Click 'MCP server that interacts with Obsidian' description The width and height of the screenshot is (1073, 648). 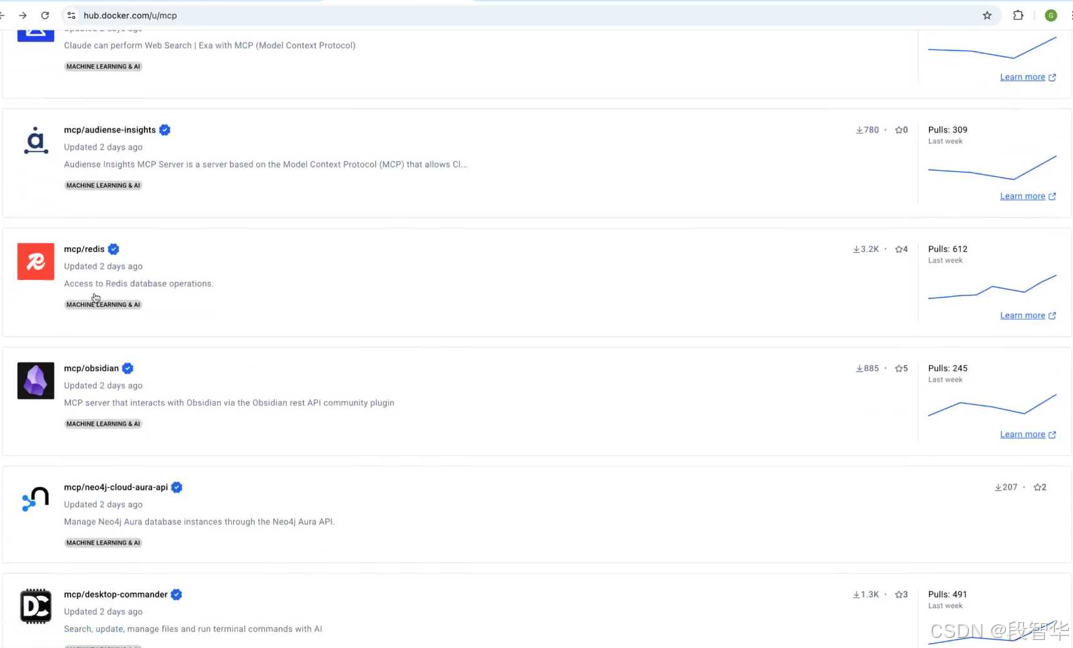click(x=229, y=402)
